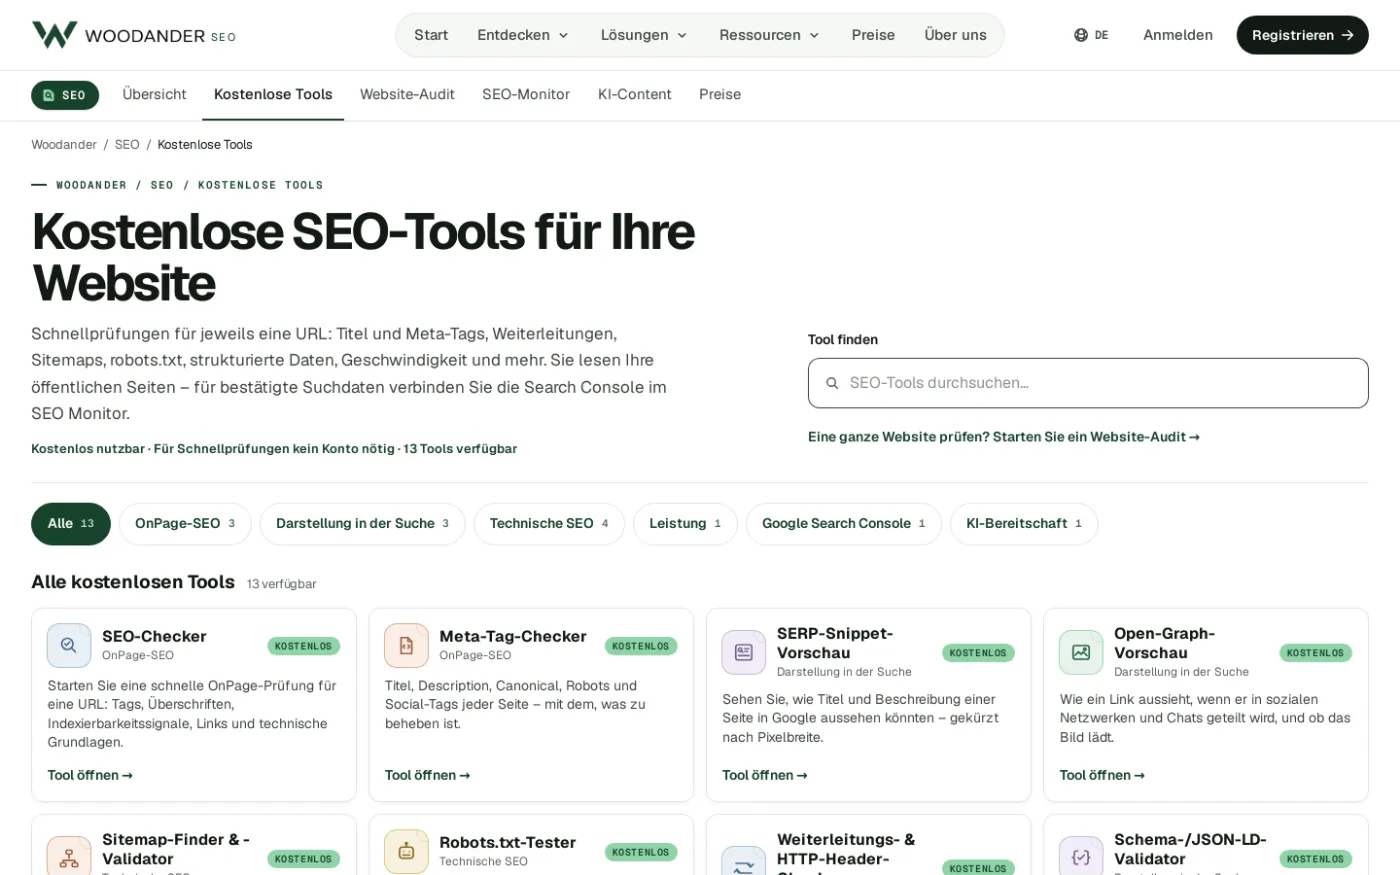Click the Open-Graph-Vorschau image icon
This screenshot has width=1400, height=875.
(1081, 652)
